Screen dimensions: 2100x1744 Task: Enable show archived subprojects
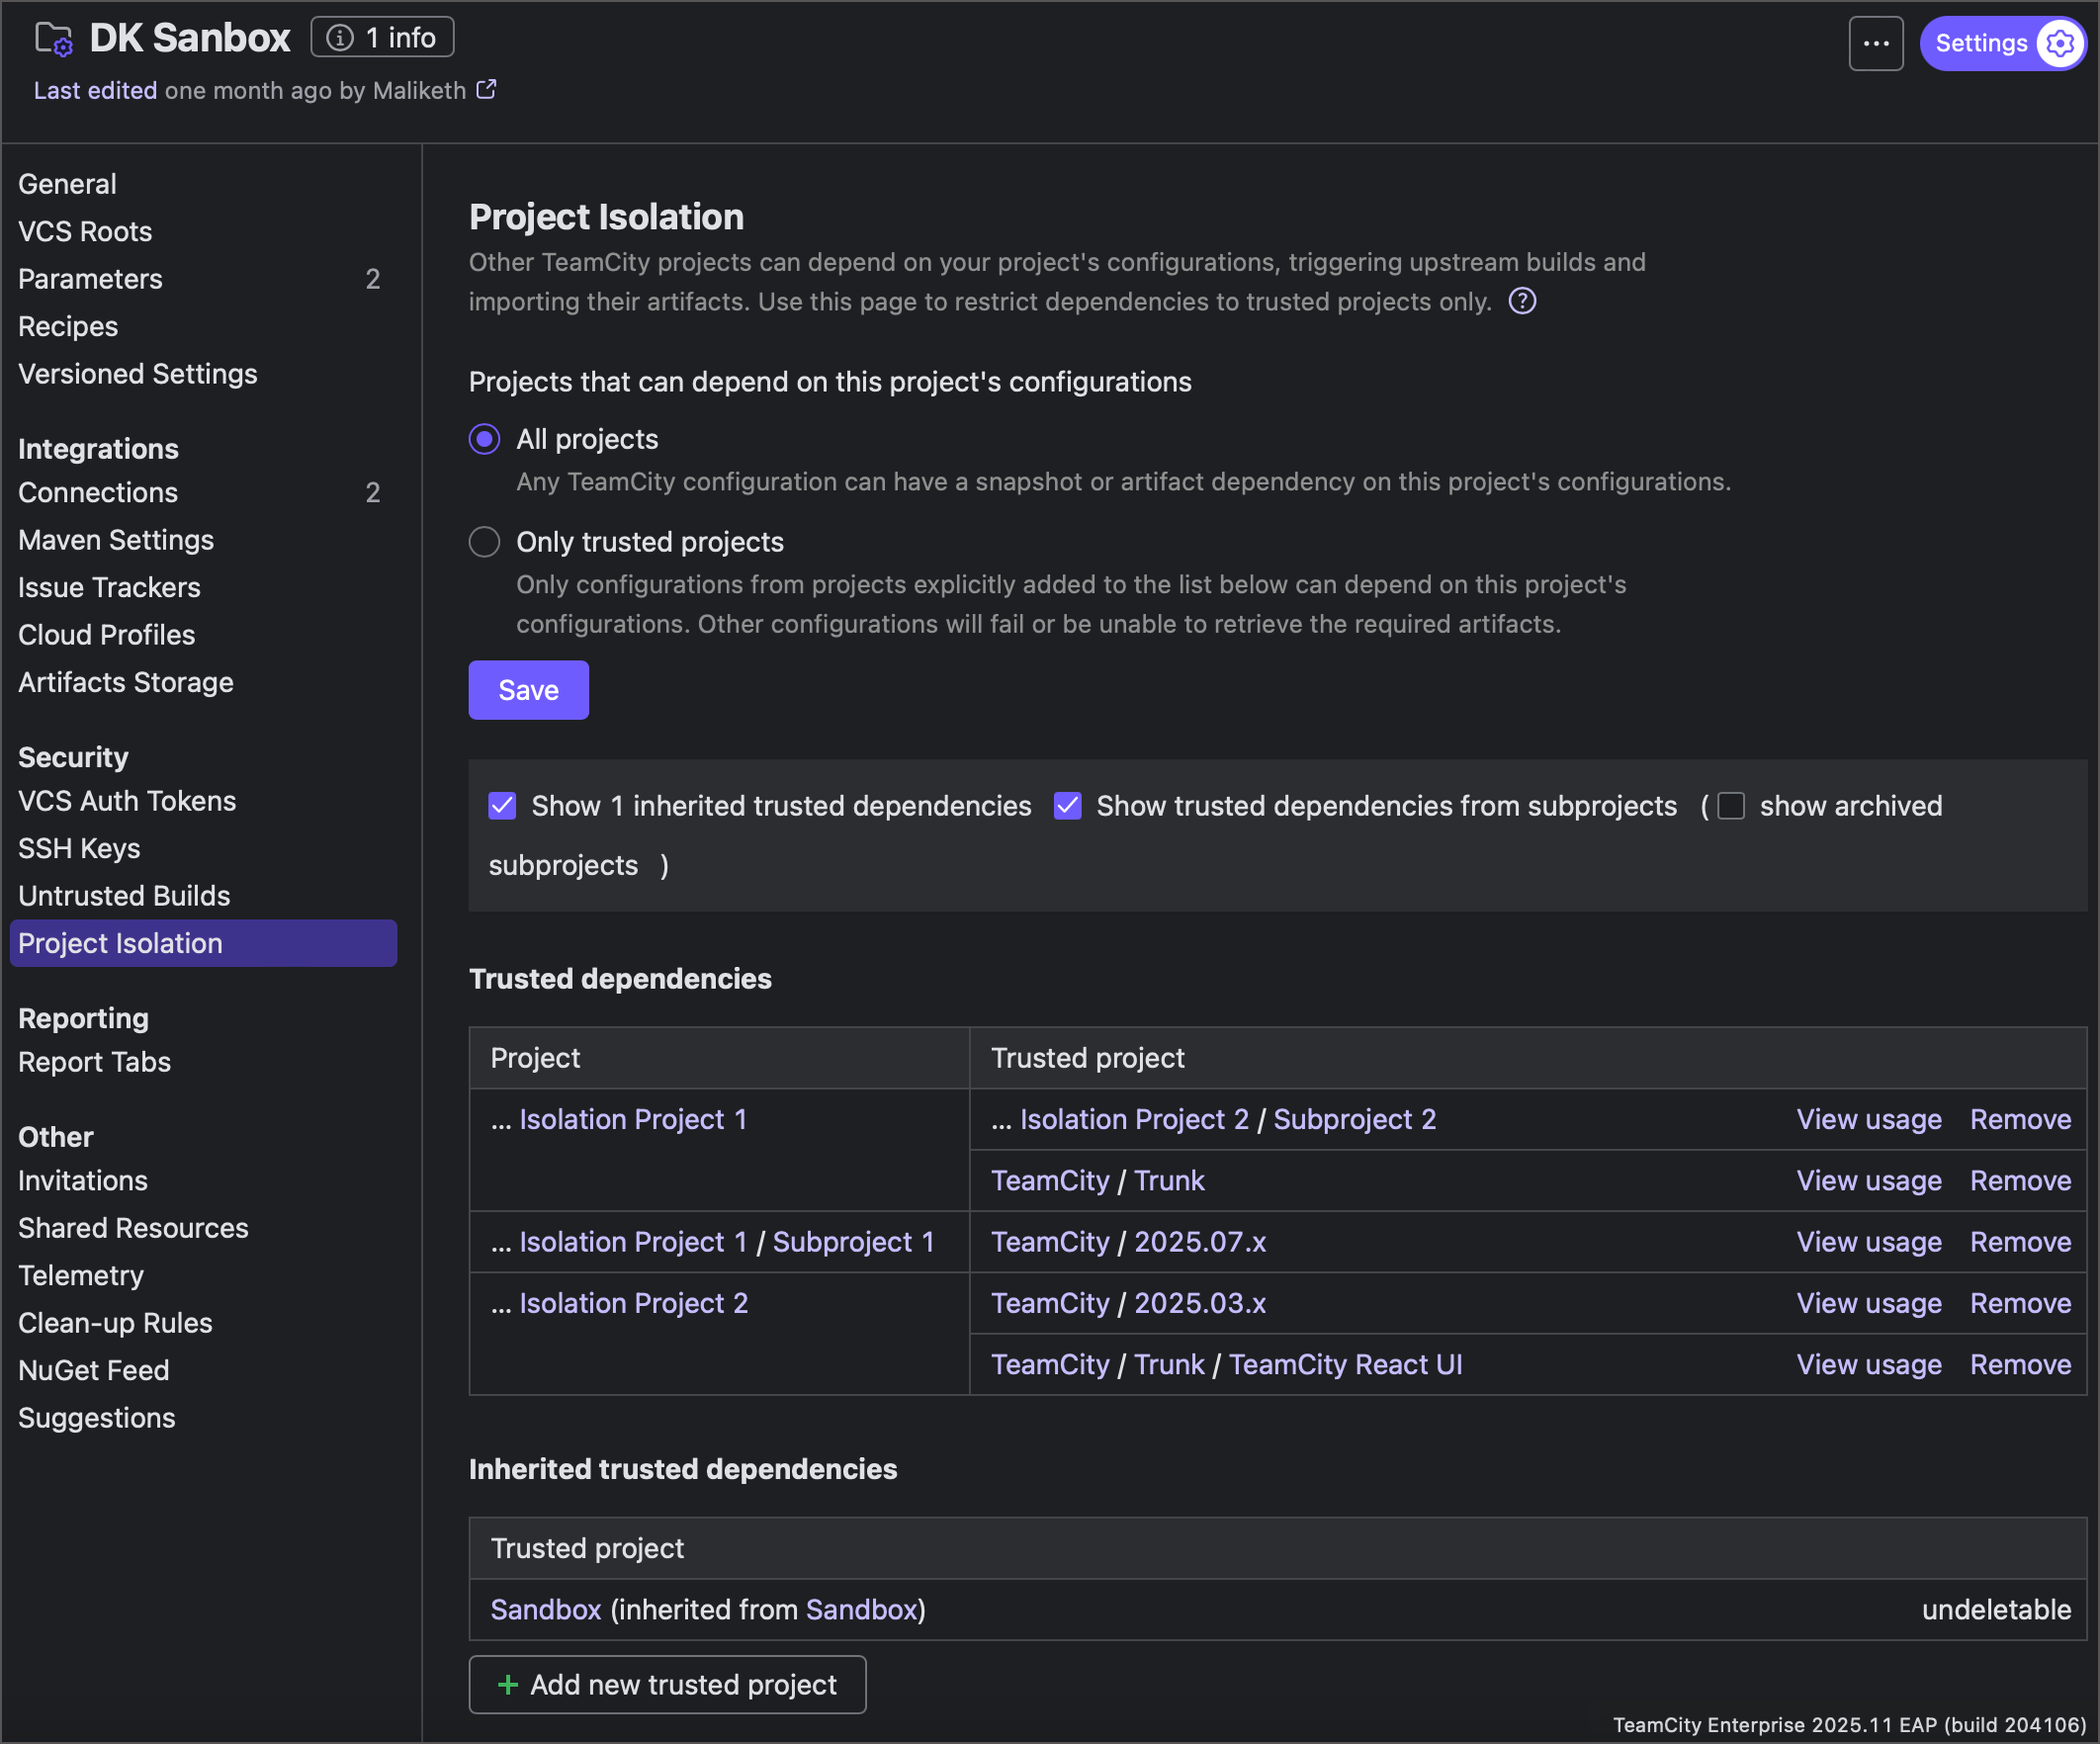click(1731, 805)
